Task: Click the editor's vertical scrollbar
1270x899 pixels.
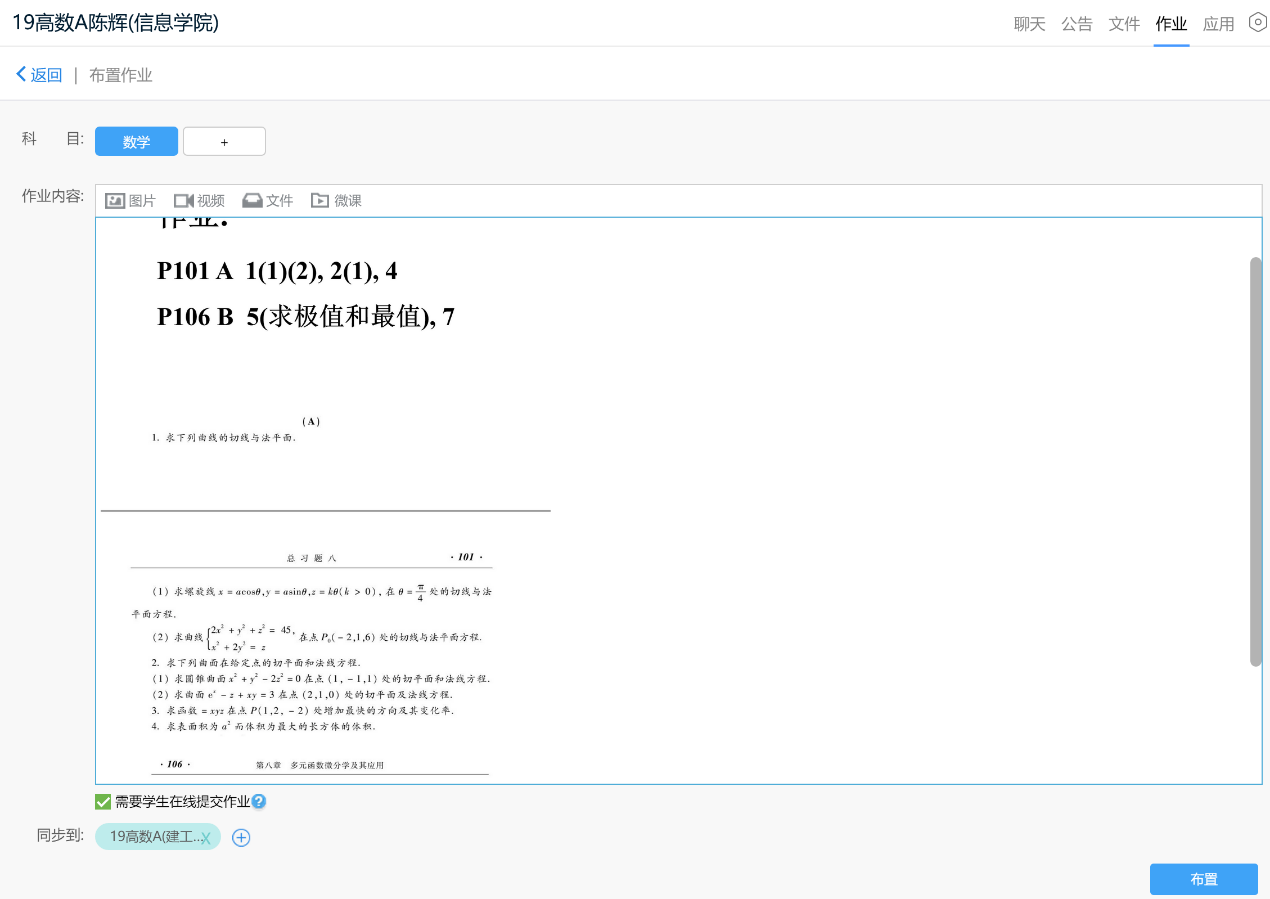Action: coord(1256,460)
